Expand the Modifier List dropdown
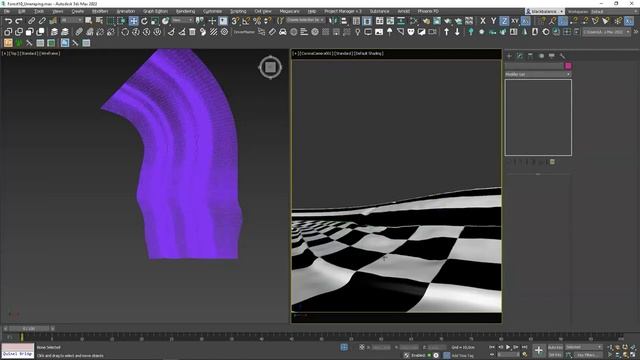 click(x=538, y=74)
